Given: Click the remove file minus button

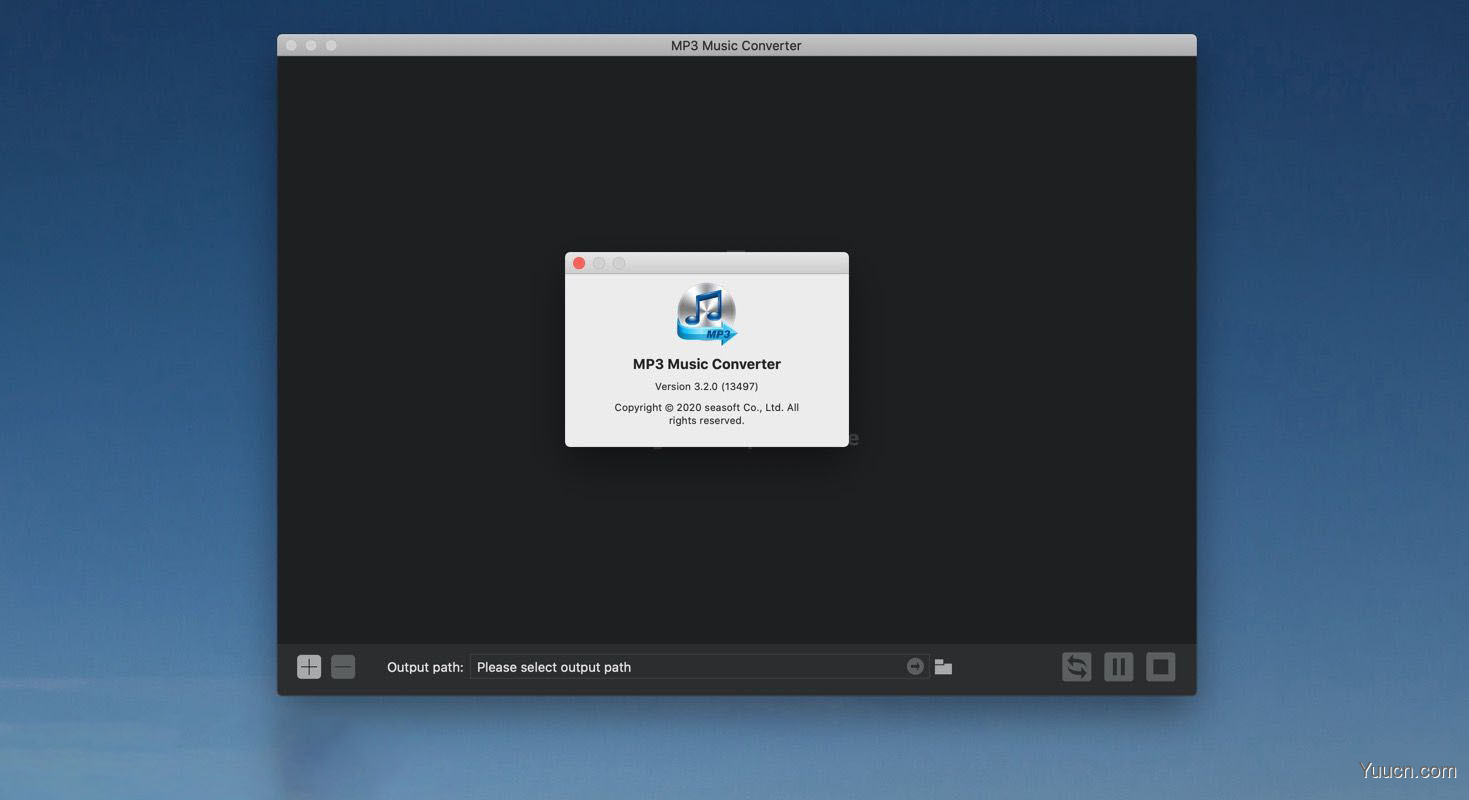Looking at the screenshot, I should 343,667.
